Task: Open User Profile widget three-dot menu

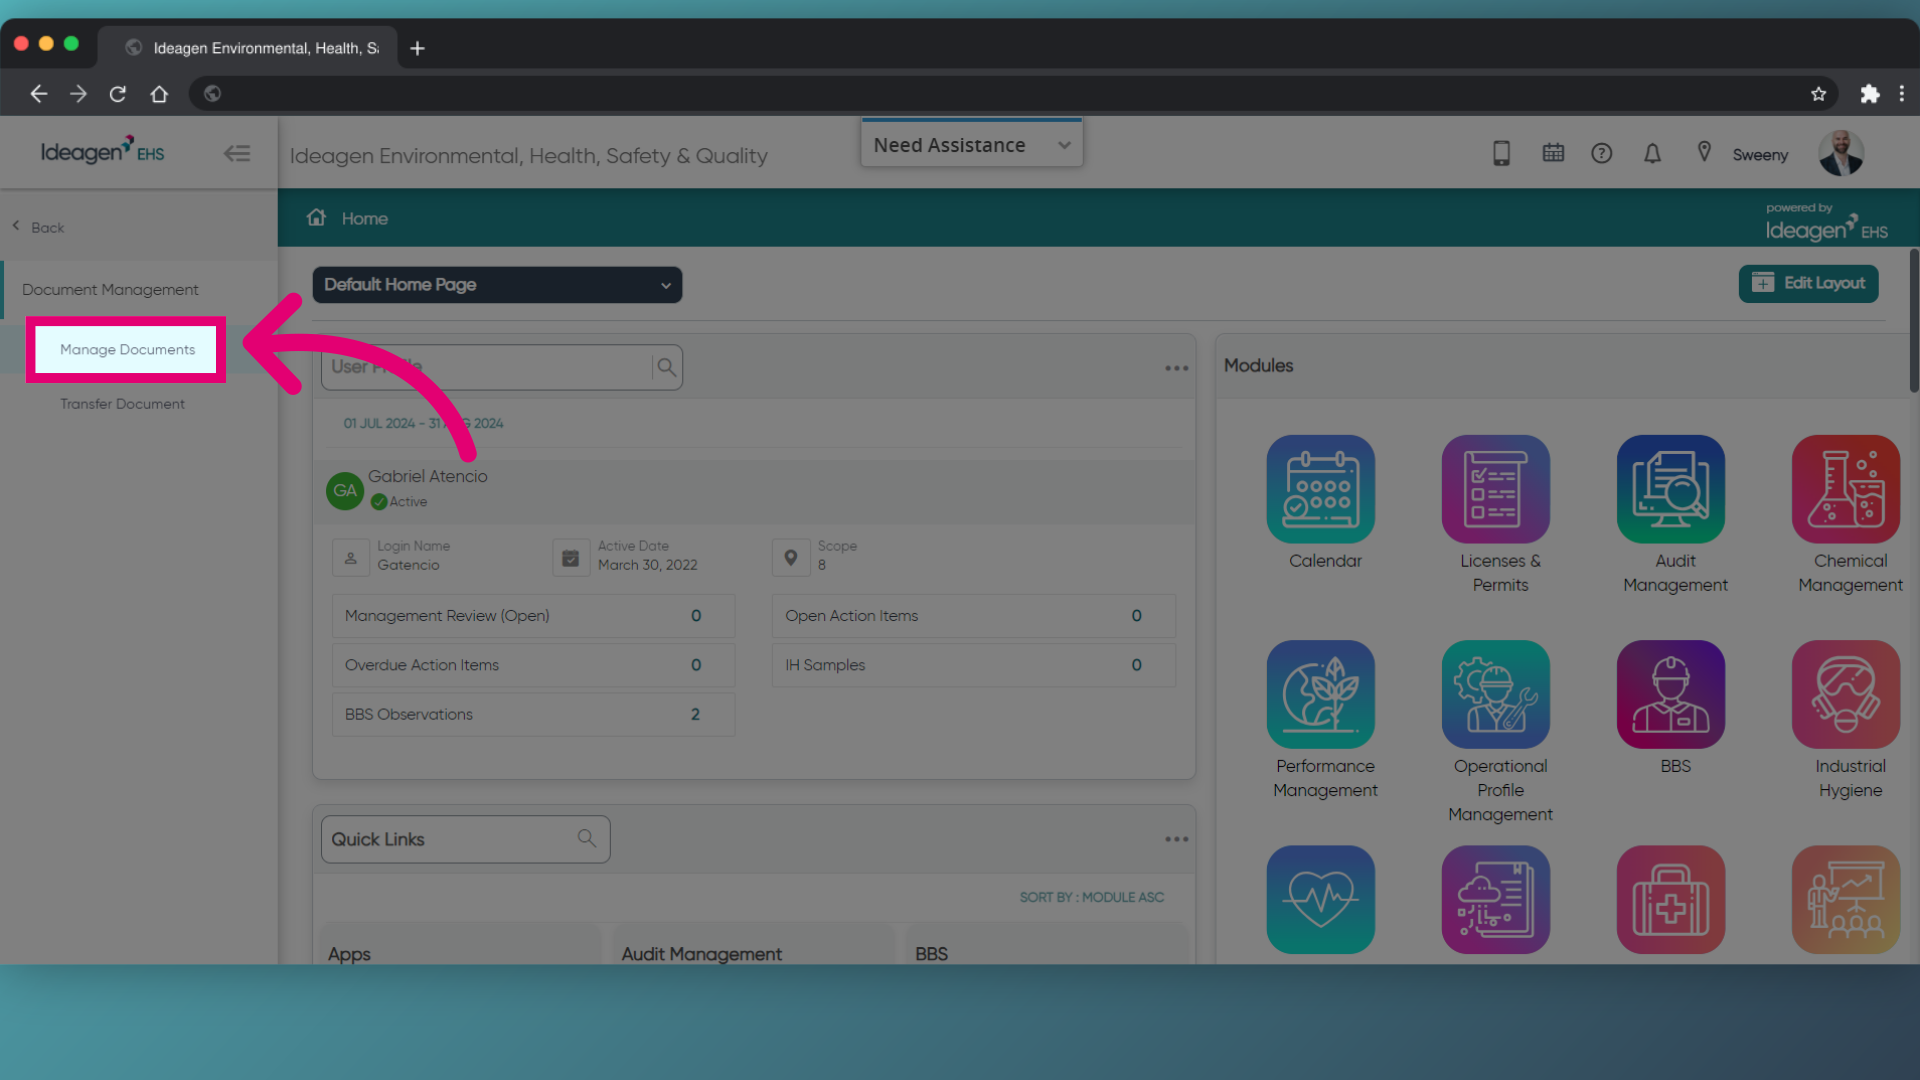Action: click(x=1176, y=368)
